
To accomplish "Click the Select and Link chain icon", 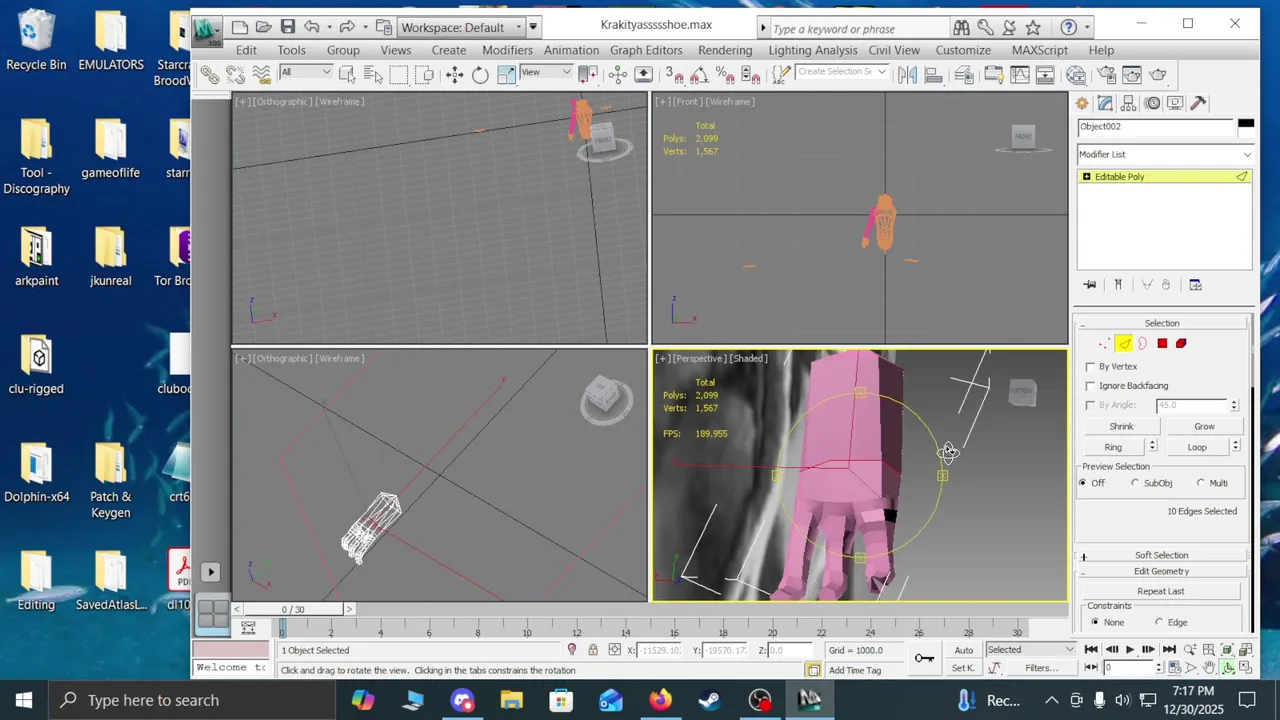I will point(208,74).
